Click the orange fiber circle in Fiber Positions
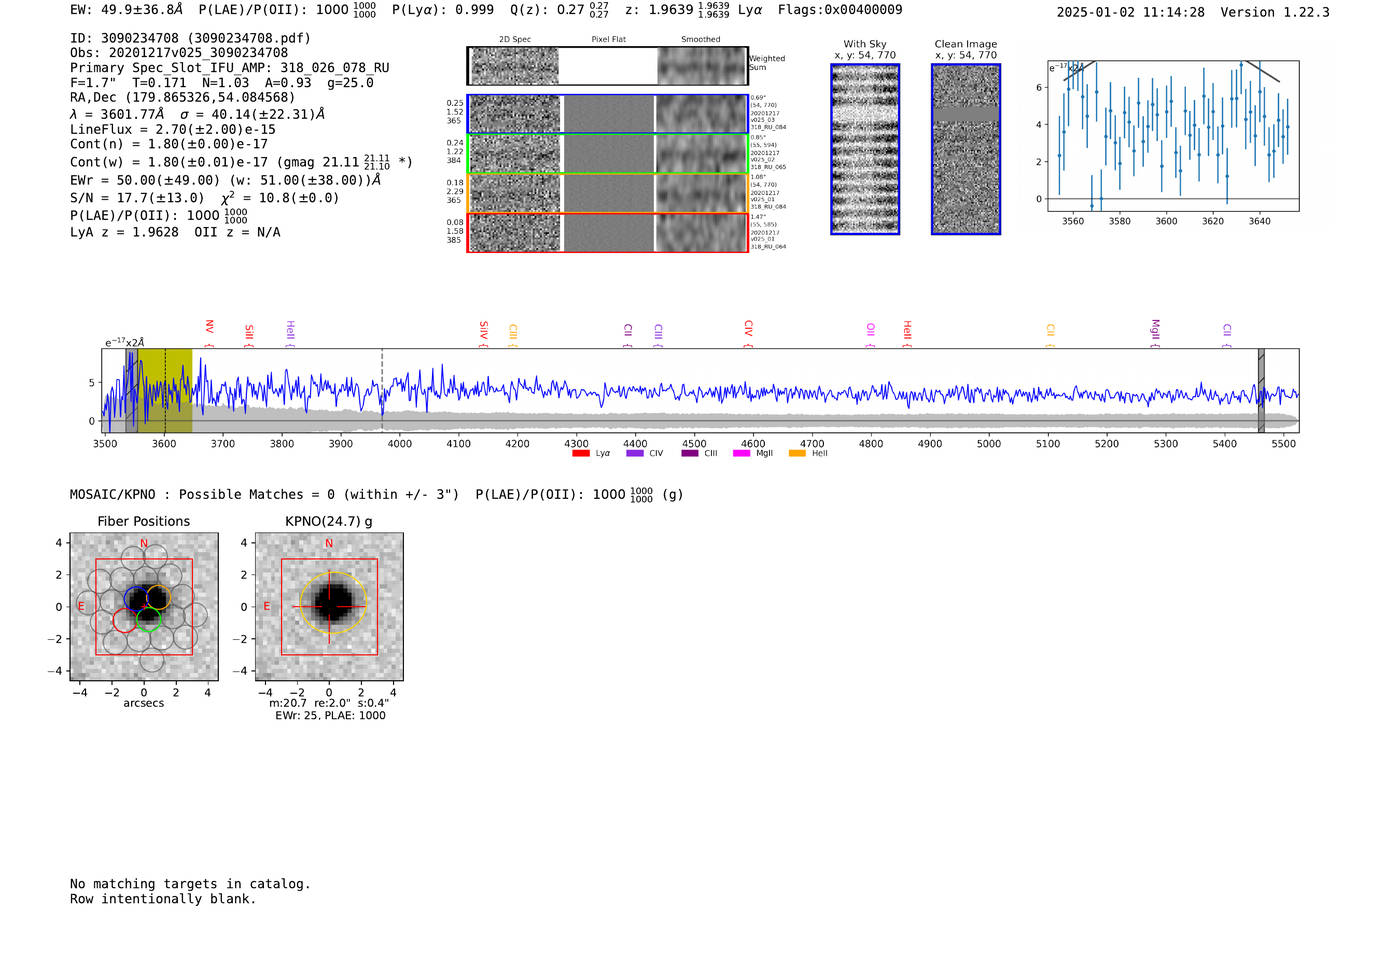Screen dimensions: 1400x953 [x=159, y=597]
